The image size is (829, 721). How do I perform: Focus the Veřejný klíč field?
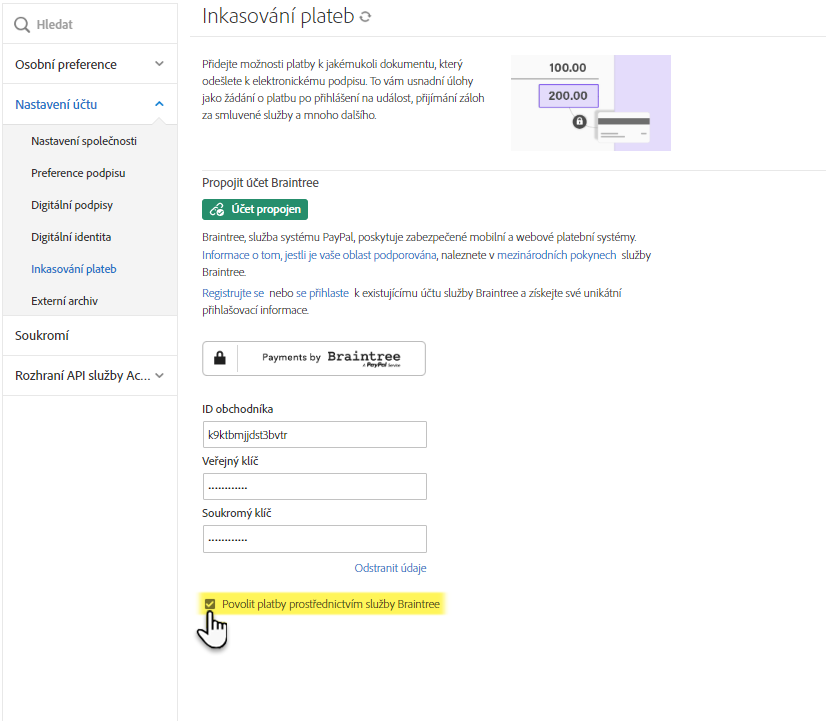314,487
